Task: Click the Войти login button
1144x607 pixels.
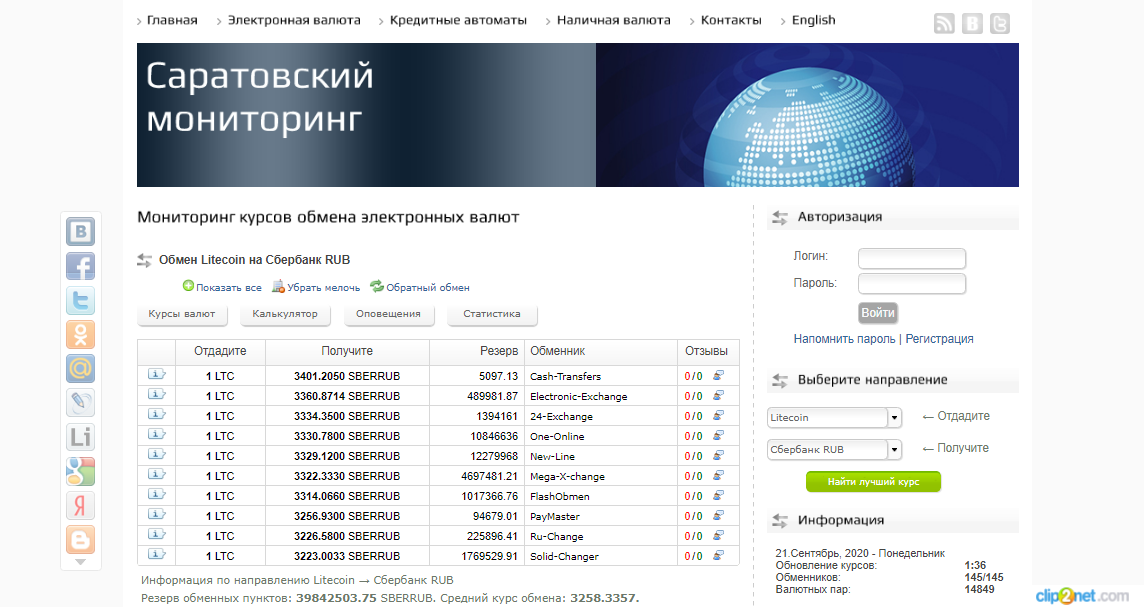Action: pos(878,313)
